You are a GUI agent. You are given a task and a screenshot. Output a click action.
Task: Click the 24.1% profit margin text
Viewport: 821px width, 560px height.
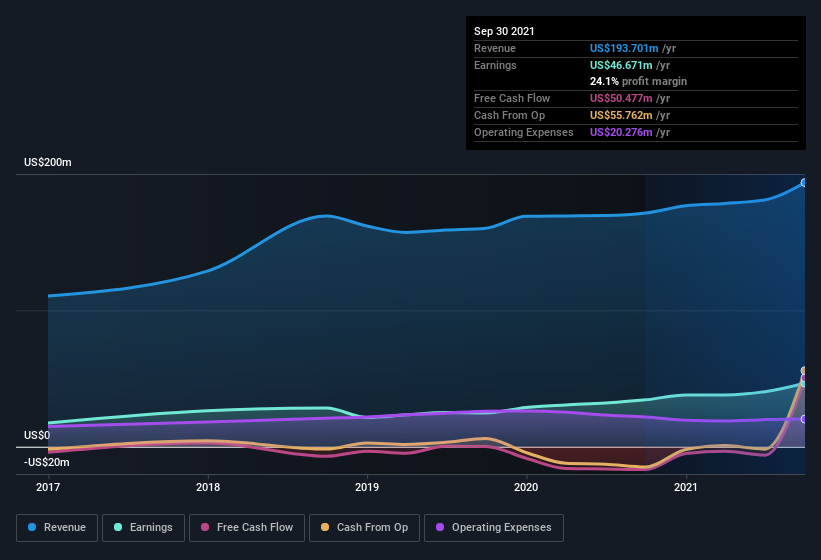tap(638, 81)
